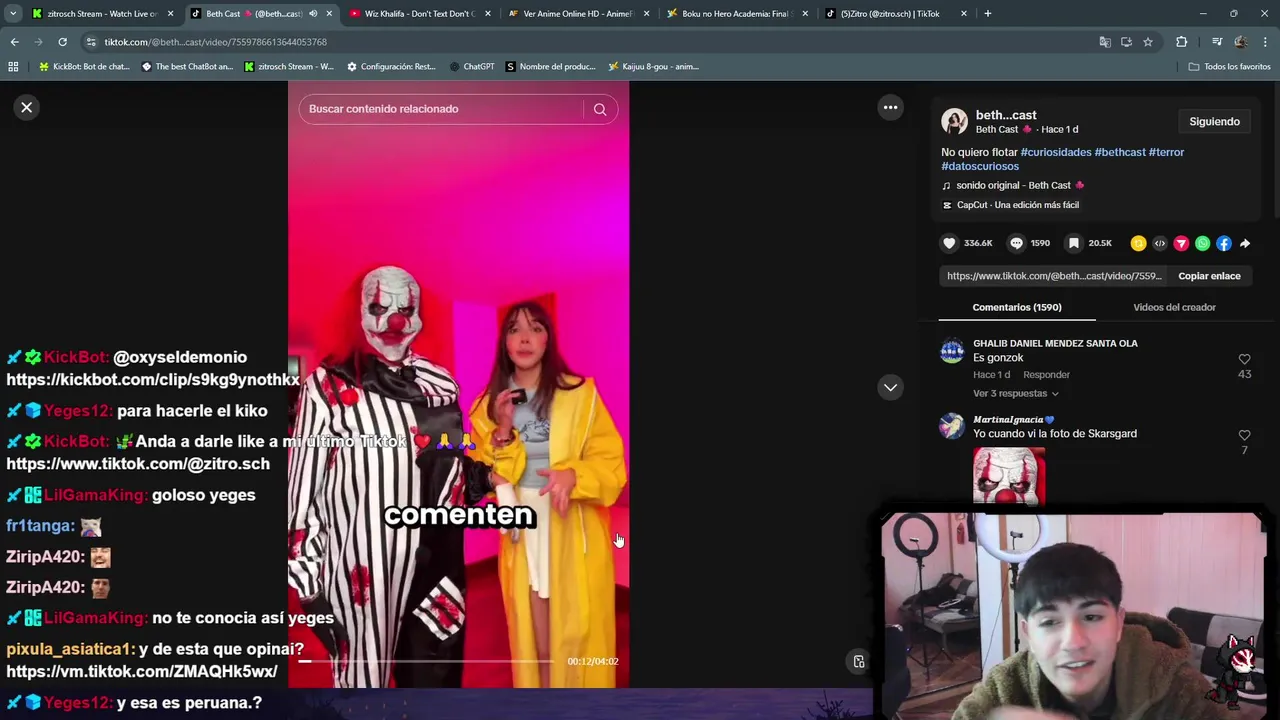This screenshot has width=1280, height=720.
Task: Open comments via speech bubble icon
Action: (1016, 243)
